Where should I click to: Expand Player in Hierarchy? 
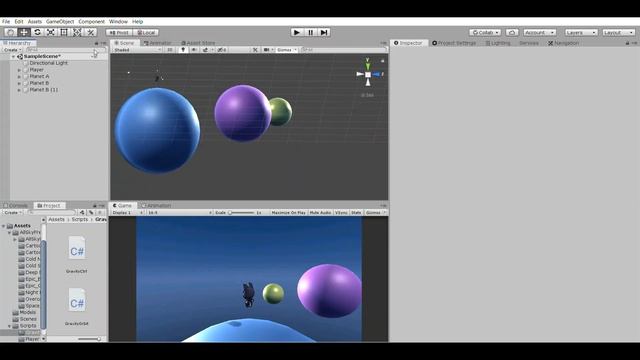tap(19, 70)
